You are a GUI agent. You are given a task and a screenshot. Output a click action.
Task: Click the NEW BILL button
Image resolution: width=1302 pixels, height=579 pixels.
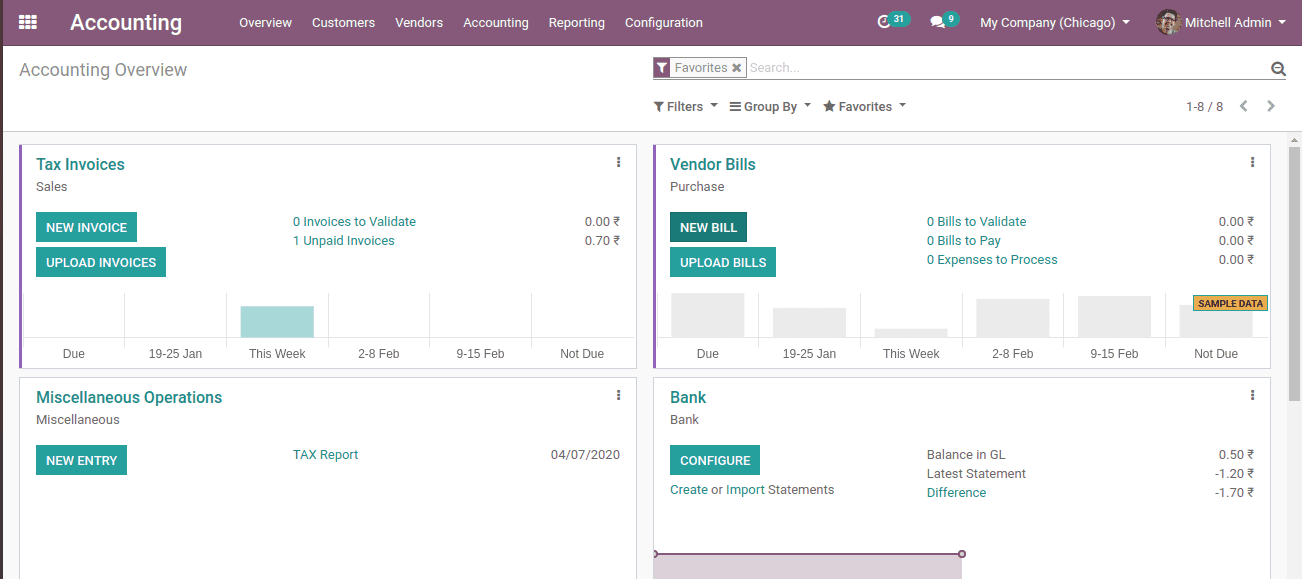click(708, 227)
